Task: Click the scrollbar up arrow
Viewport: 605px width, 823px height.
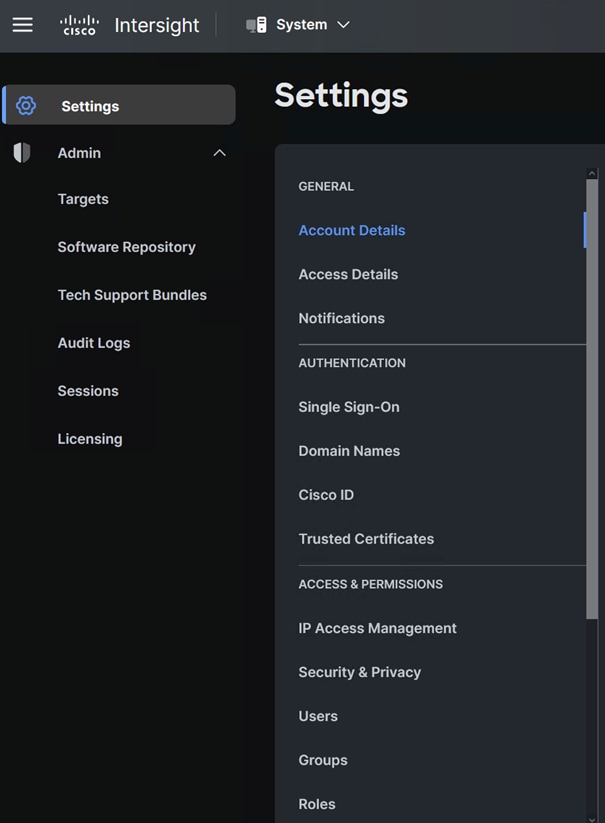Action: pyautogui.click(x=592, y=173)
